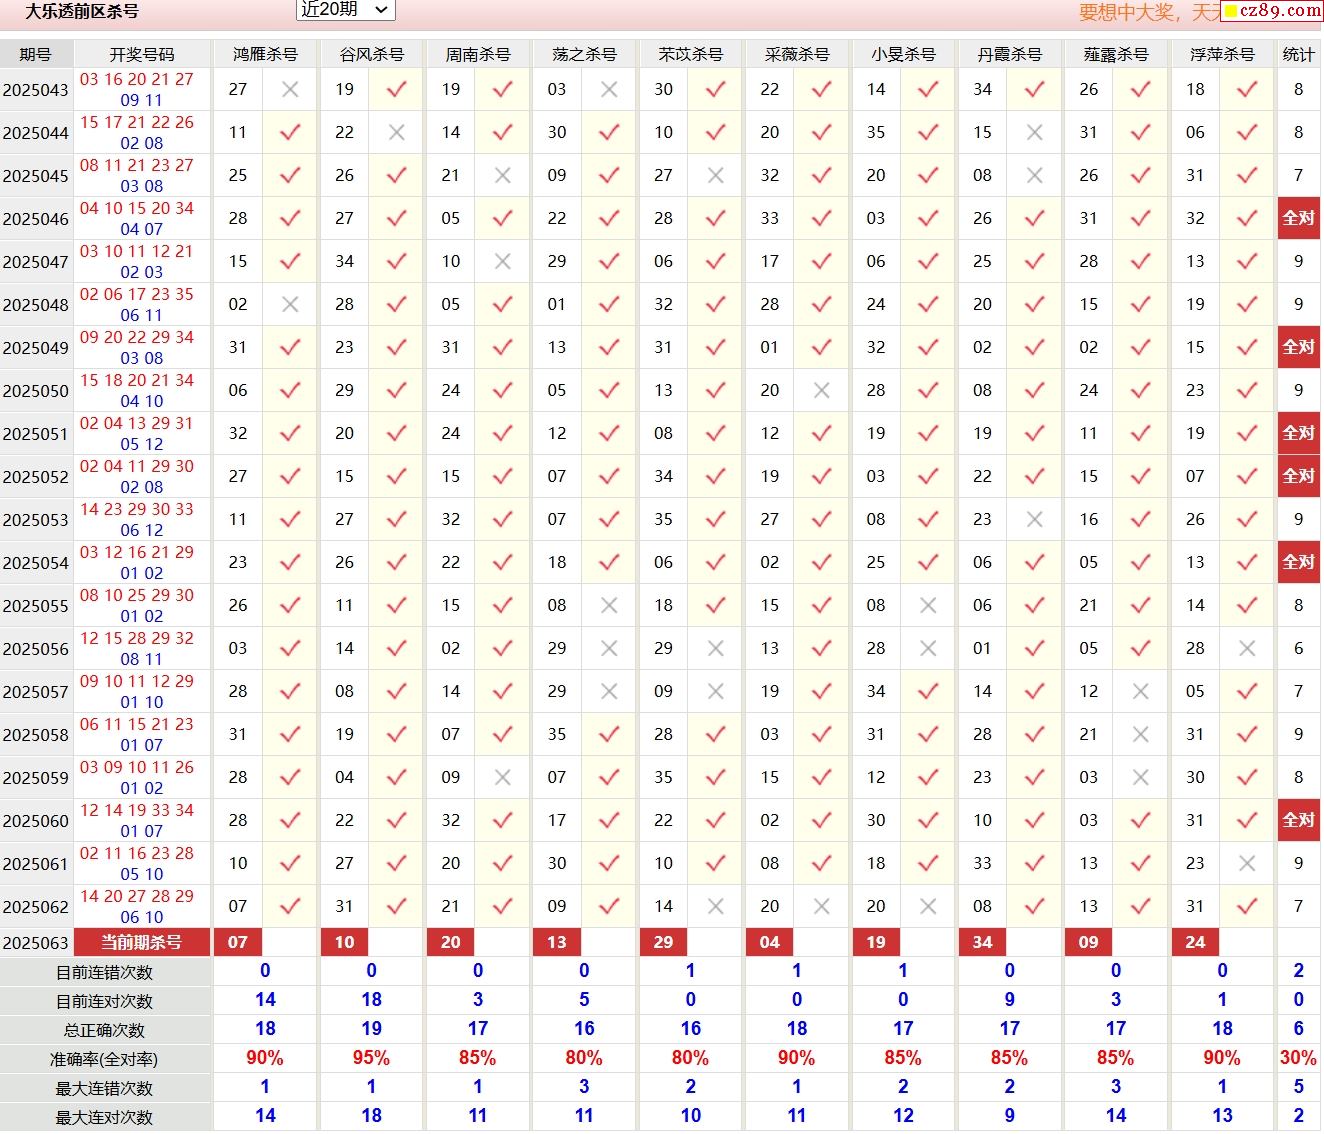Click the 目前连错次数 row label
The height and width of the screenshot is (1134, 1324).
pyautogui.click(x=105, y=972)
